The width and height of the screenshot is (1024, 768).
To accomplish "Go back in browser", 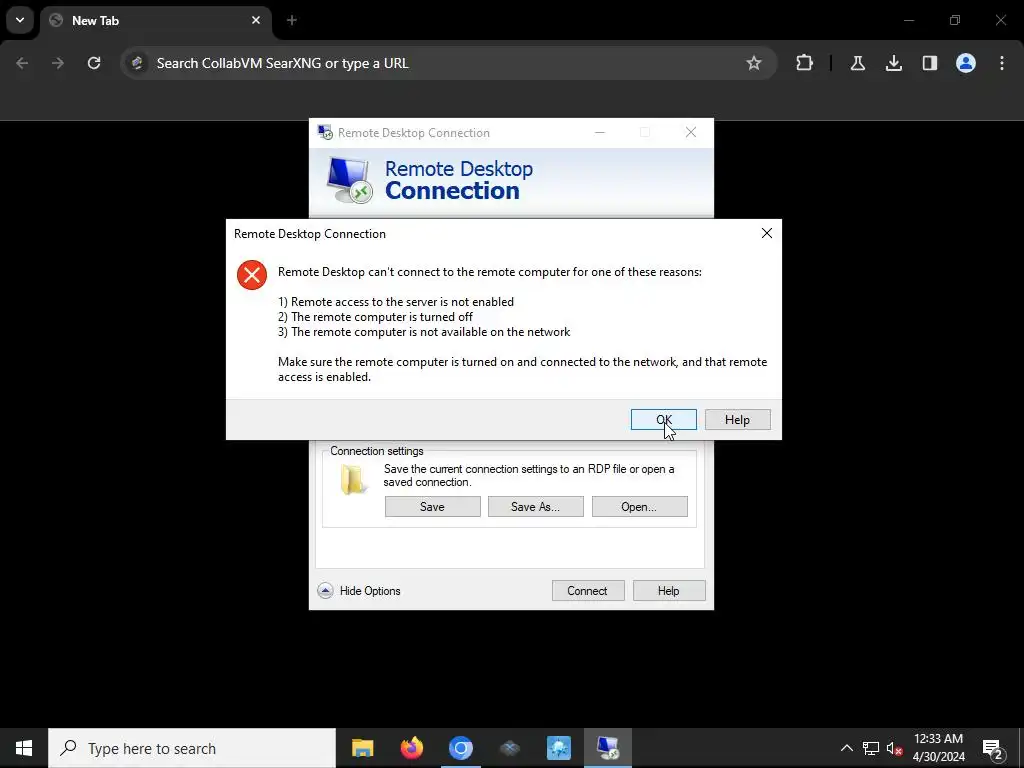I will tap(22, 63).
